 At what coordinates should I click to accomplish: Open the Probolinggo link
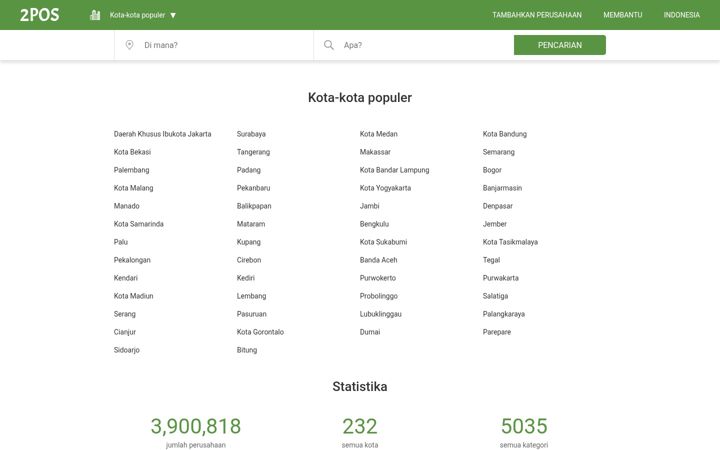tap(379, 296)
